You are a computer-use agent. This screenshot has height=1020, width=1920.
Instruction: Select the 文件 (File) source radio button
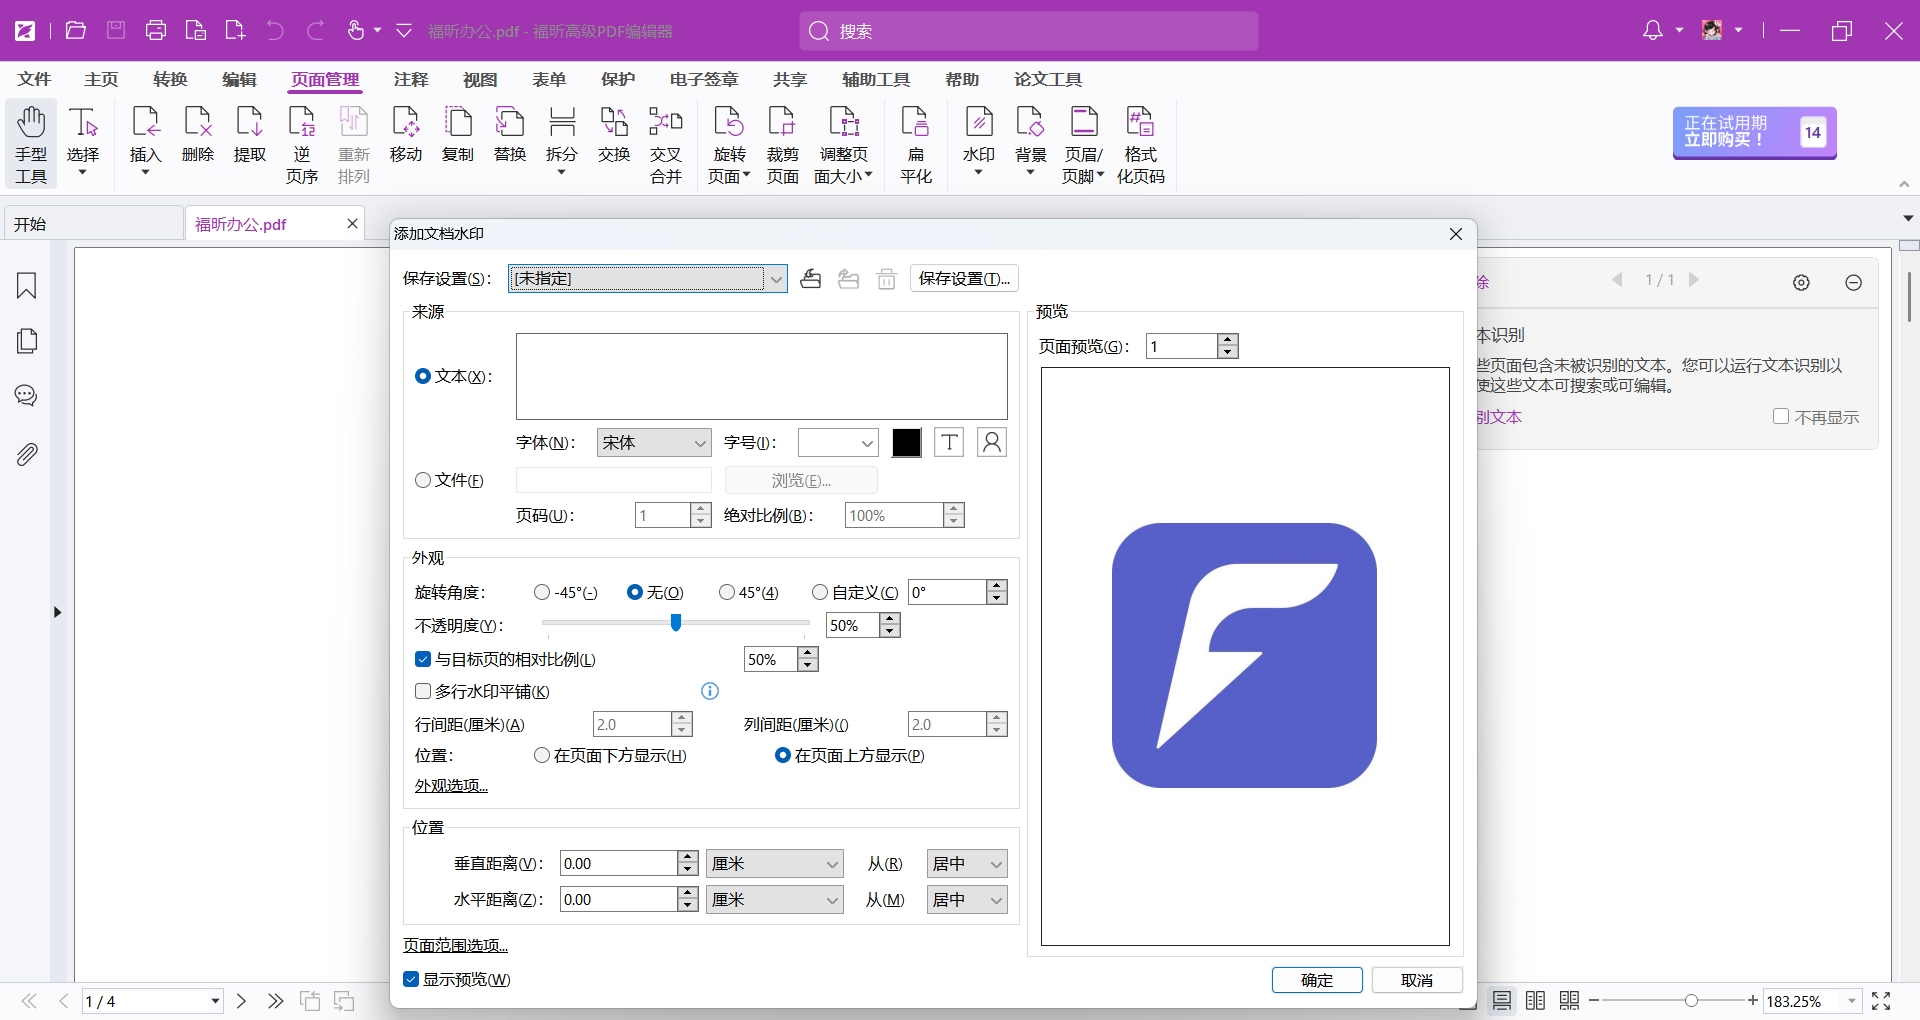click(423, 480)
